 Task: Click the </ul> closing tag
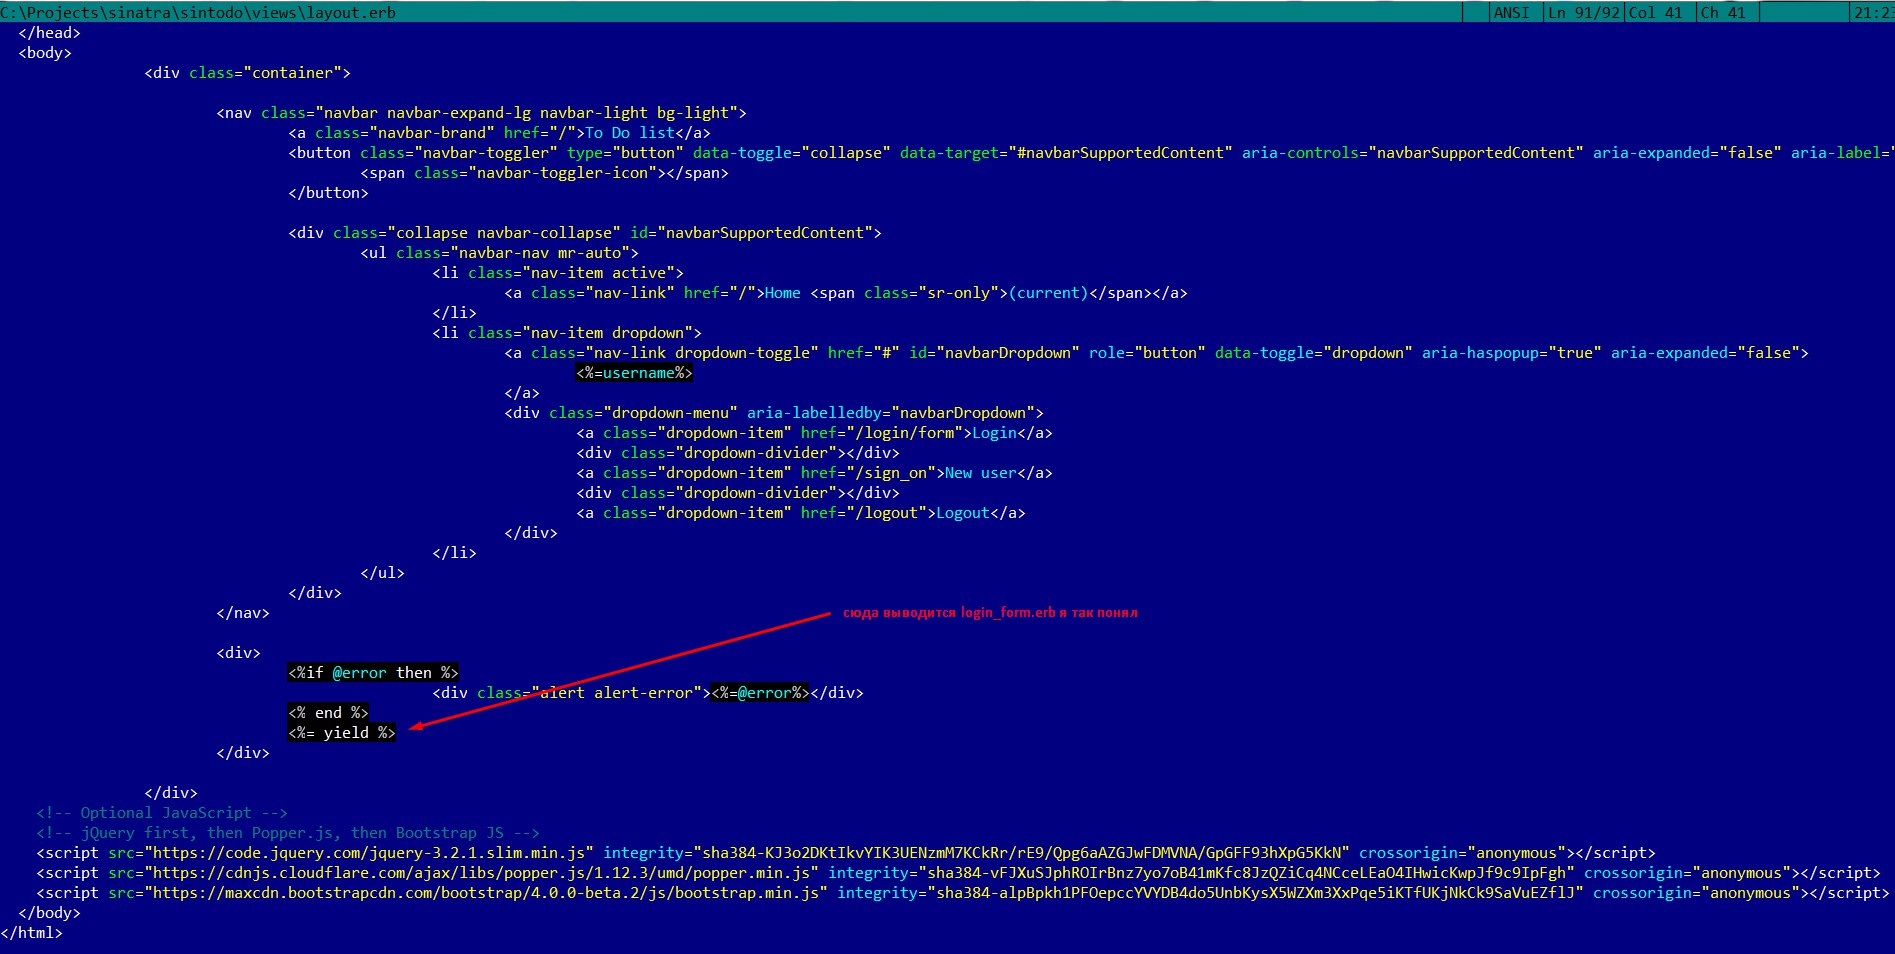coord(382,573)
